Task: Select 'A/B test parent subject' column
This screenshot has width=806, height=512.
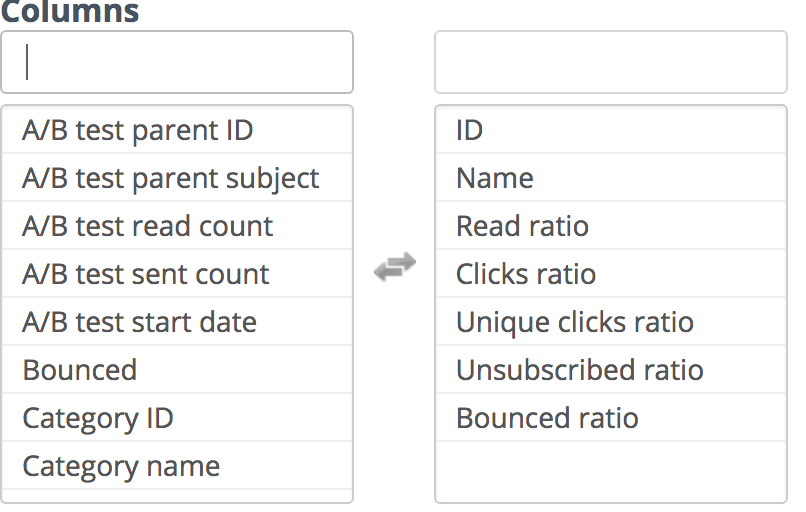Action: [x=177, y=178]
